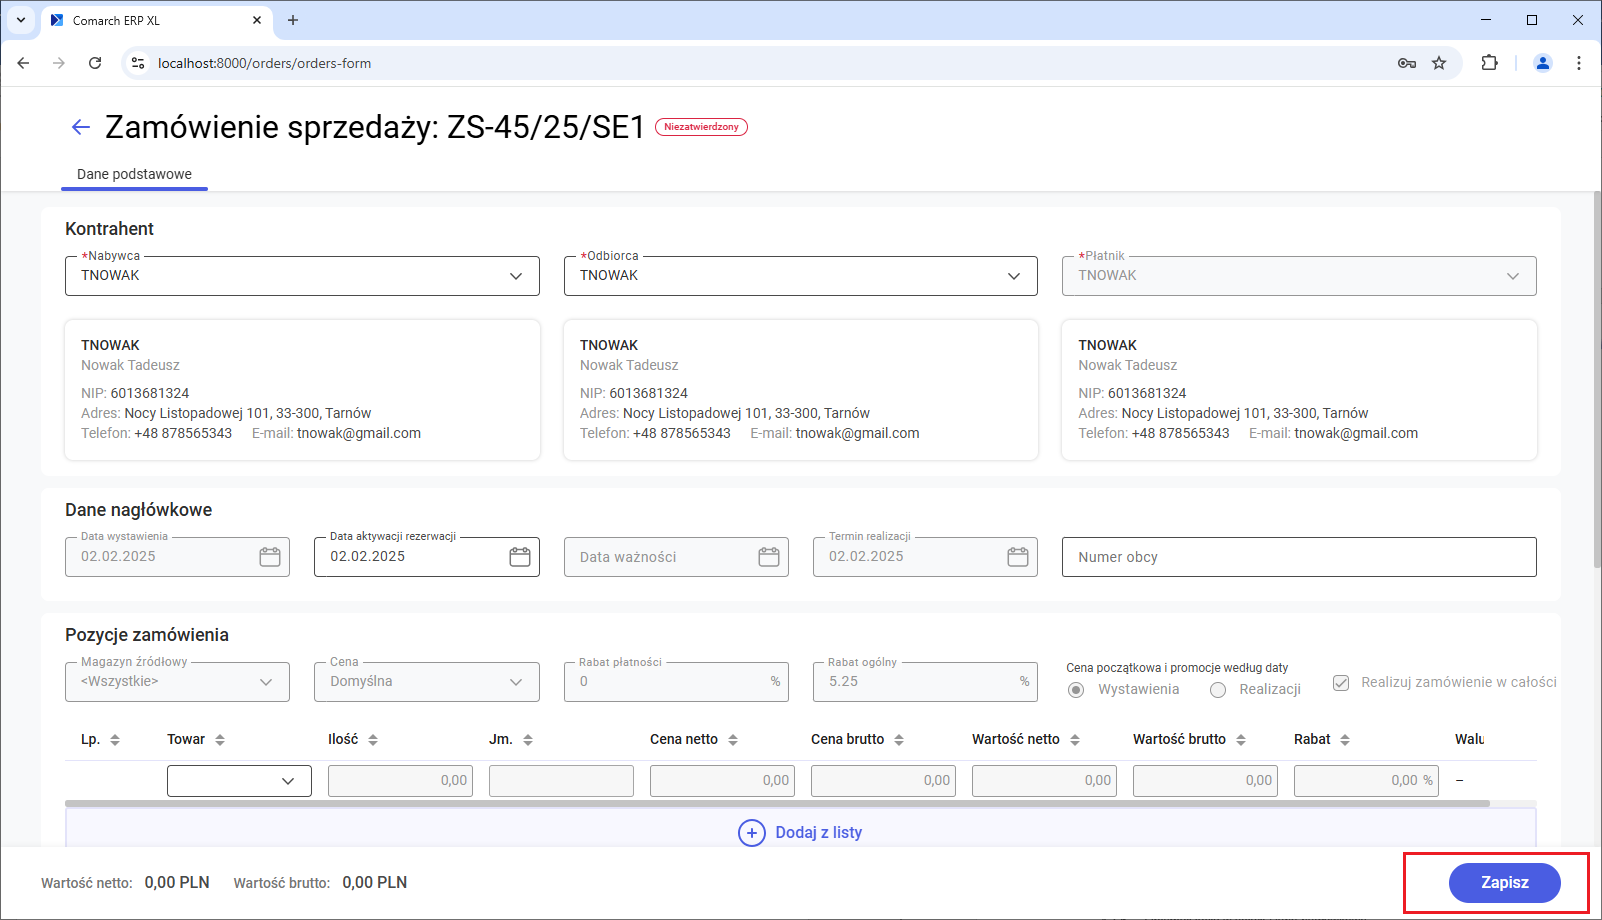Toggle Realizuj zamówienie w całości checkbox
The width and height of the screenshot is (1602, 920).
tap(1341, 683)
